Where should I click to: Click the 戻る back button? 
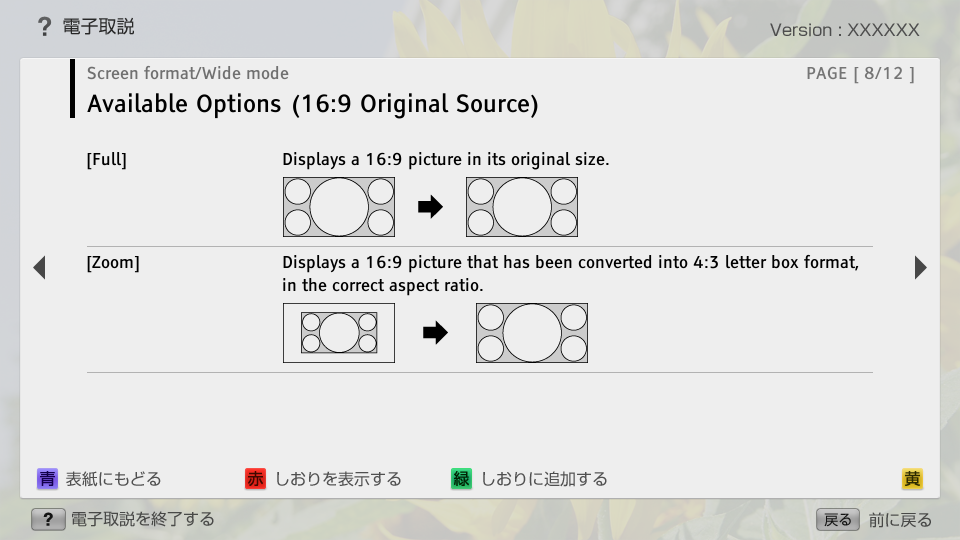click(837, 519)
